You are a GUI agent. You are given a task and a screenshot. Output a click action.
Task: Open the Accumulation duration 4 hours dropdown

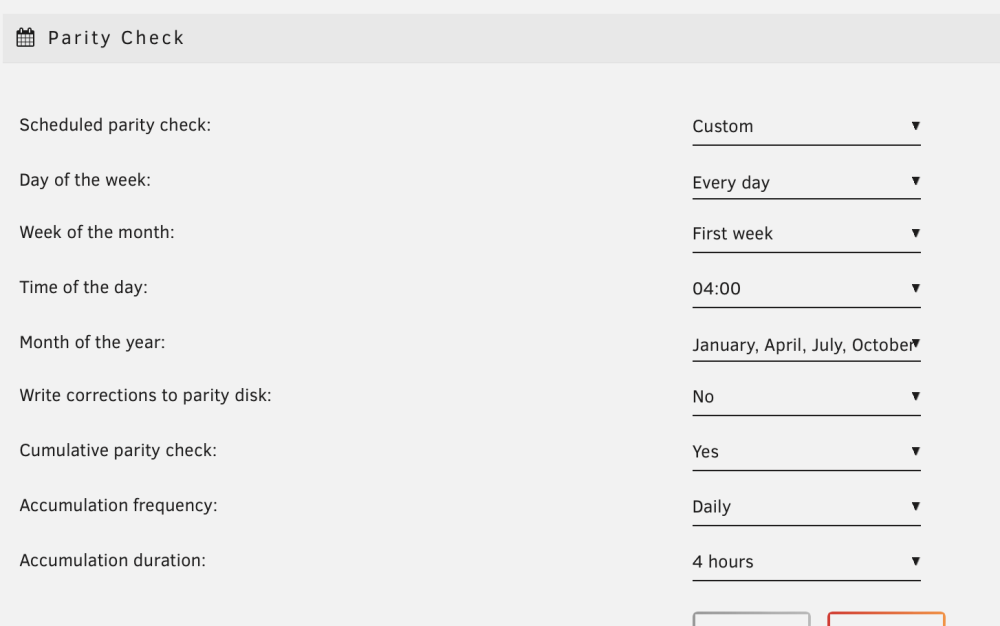click(x=806, y=562)
